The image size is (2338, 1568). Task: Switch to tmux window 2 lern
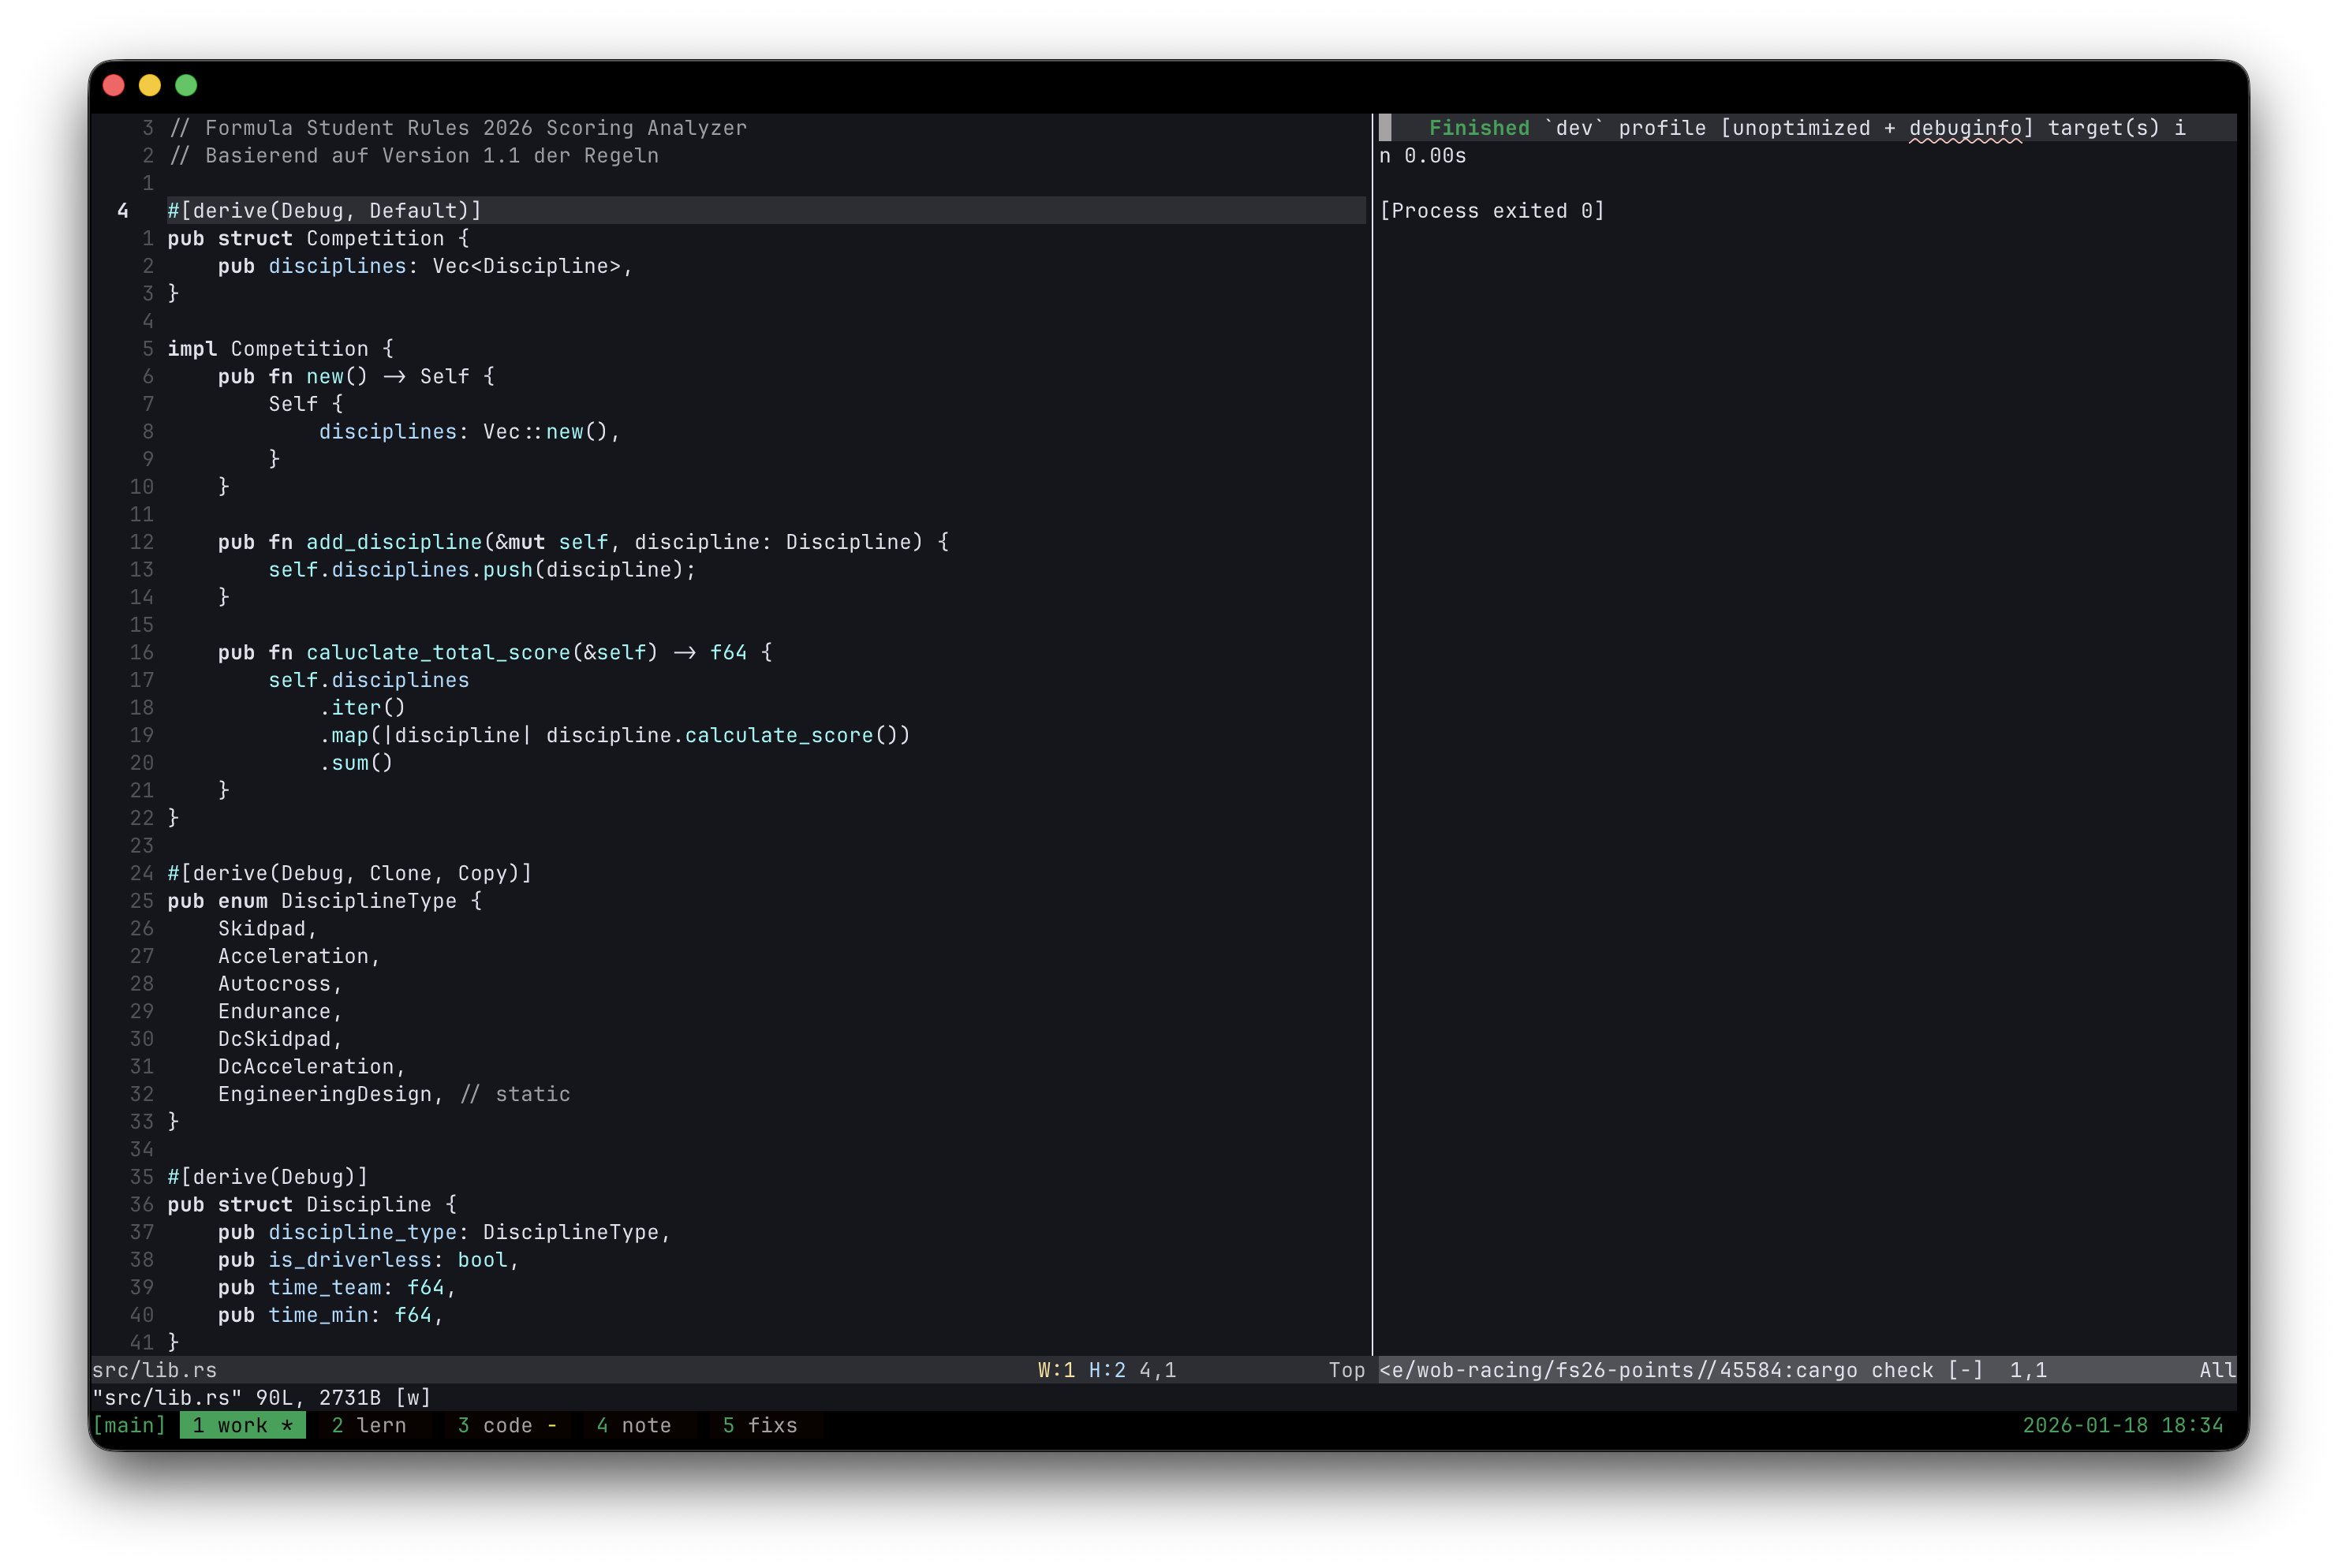tap(369, 1425)
